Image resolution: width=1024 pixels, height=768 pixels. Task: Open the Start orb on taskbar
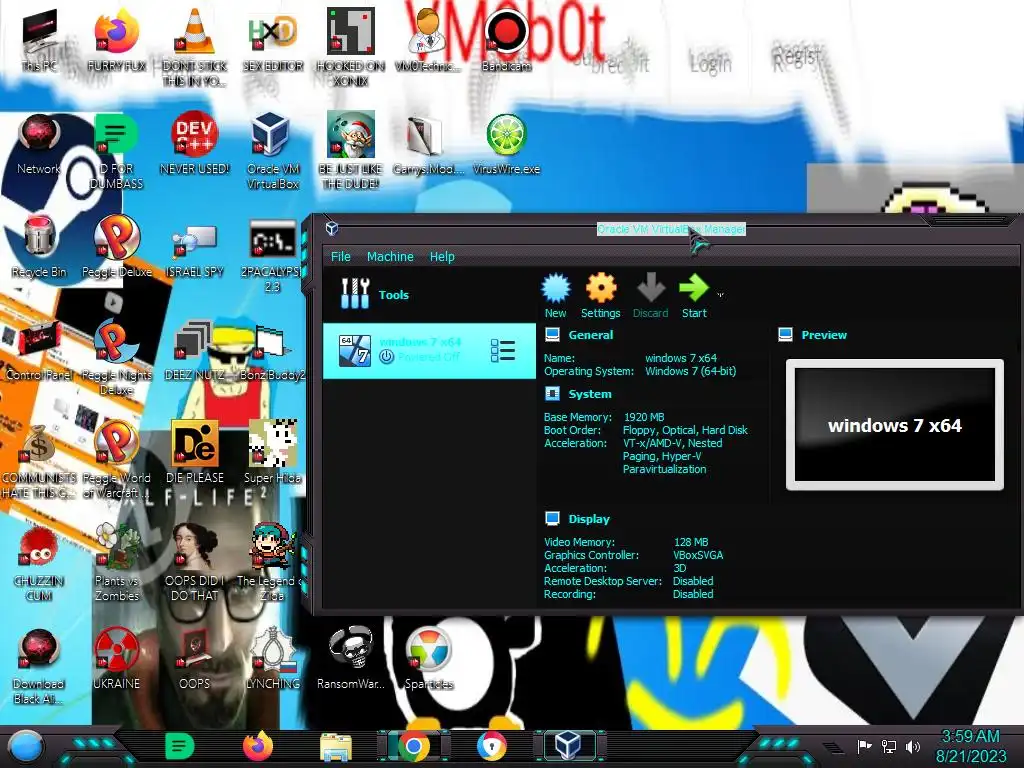[26, 747]
